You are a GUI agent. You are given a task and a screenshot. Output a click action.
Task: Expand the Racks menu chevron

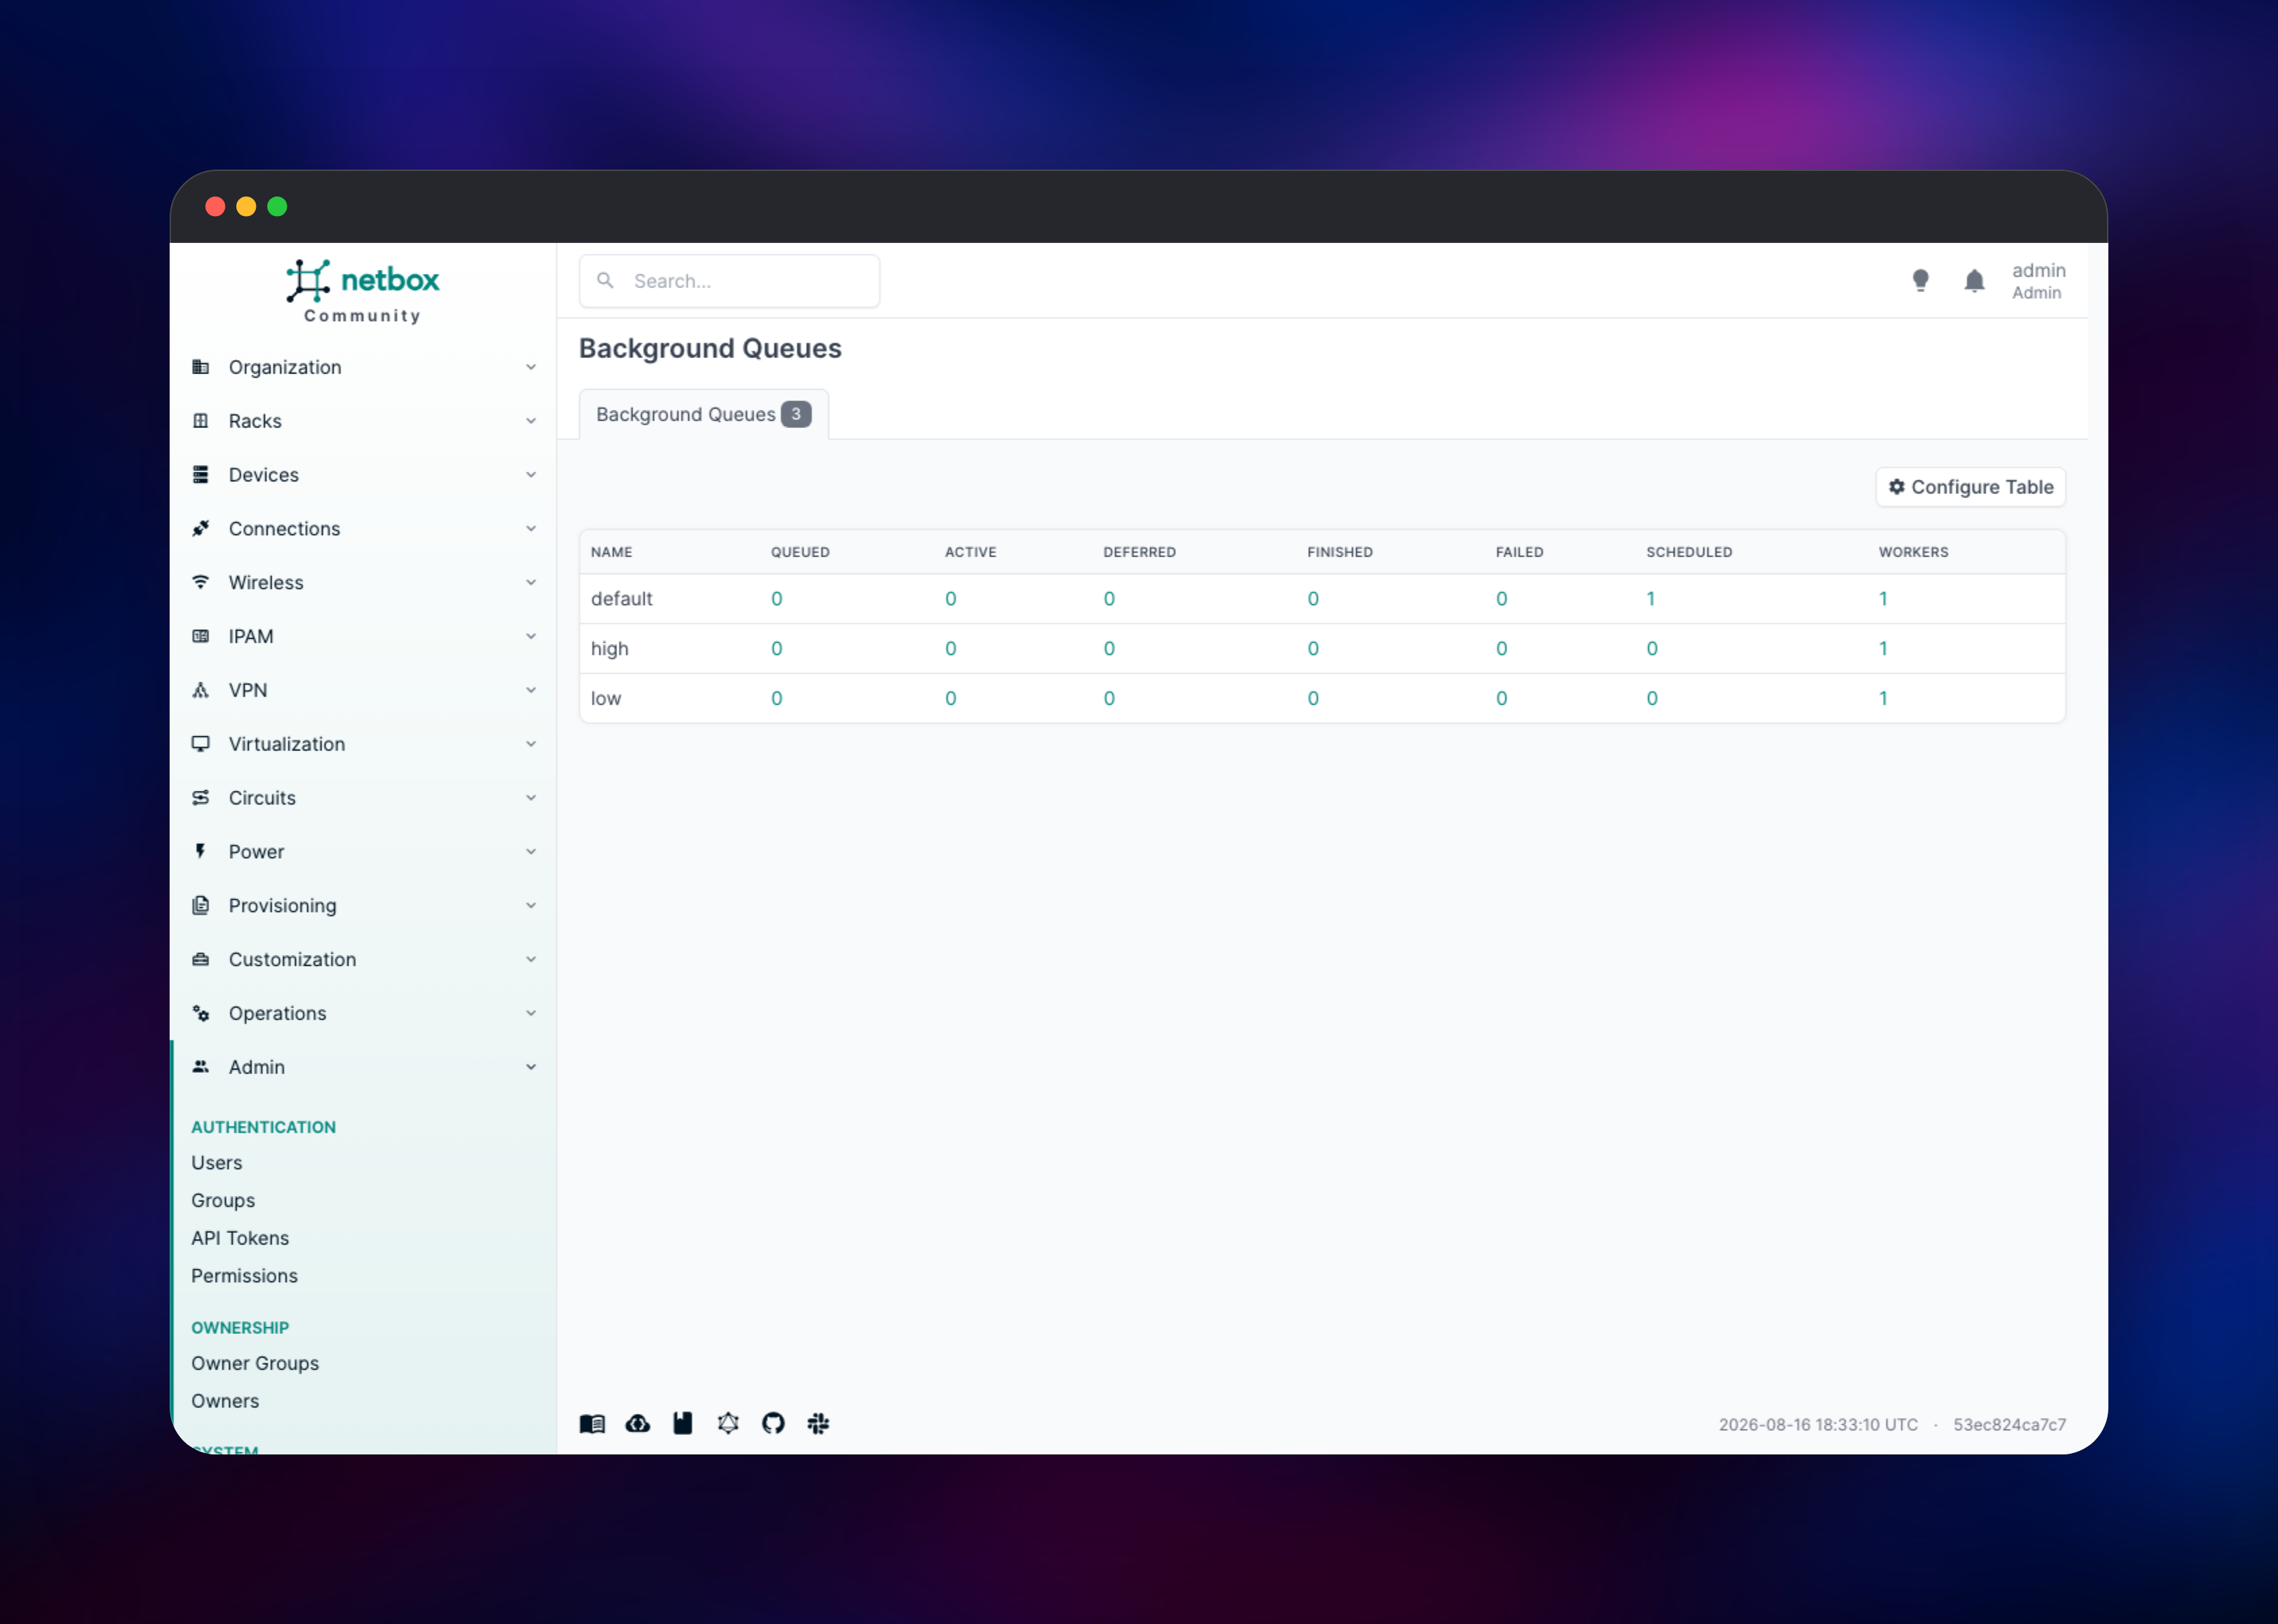(x=531, y=421)
